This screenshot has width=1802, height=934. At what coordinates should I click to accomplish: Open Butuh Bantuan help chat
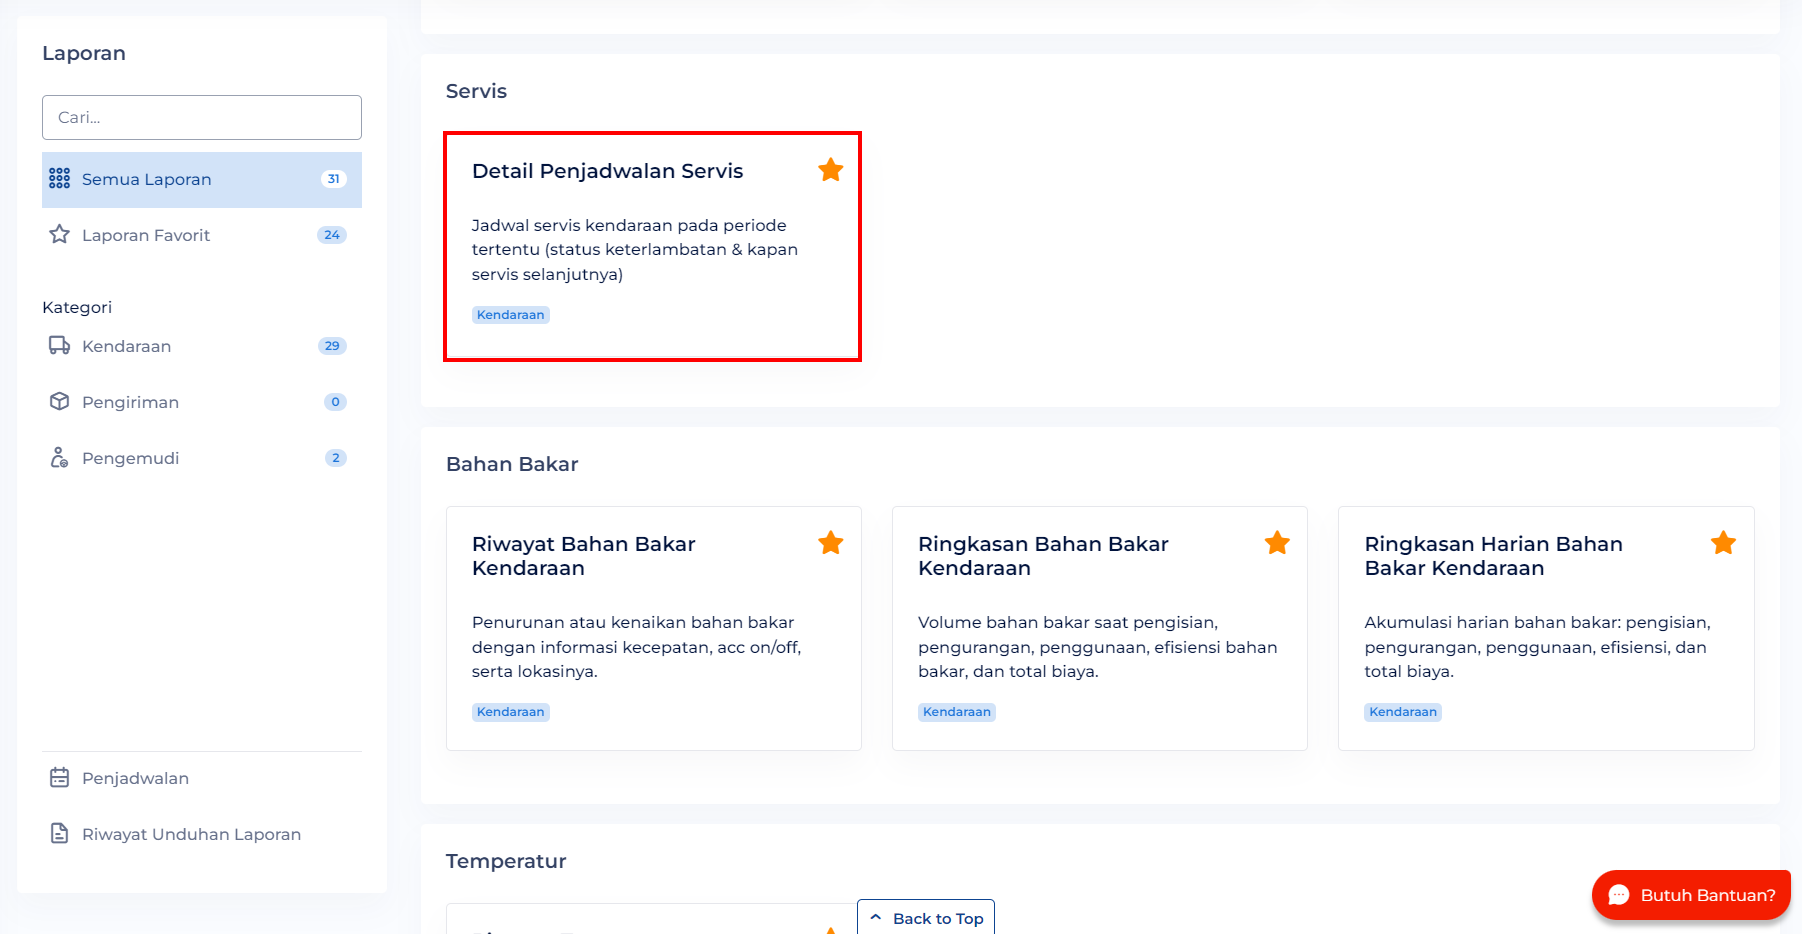click(x=1691, y=895)
